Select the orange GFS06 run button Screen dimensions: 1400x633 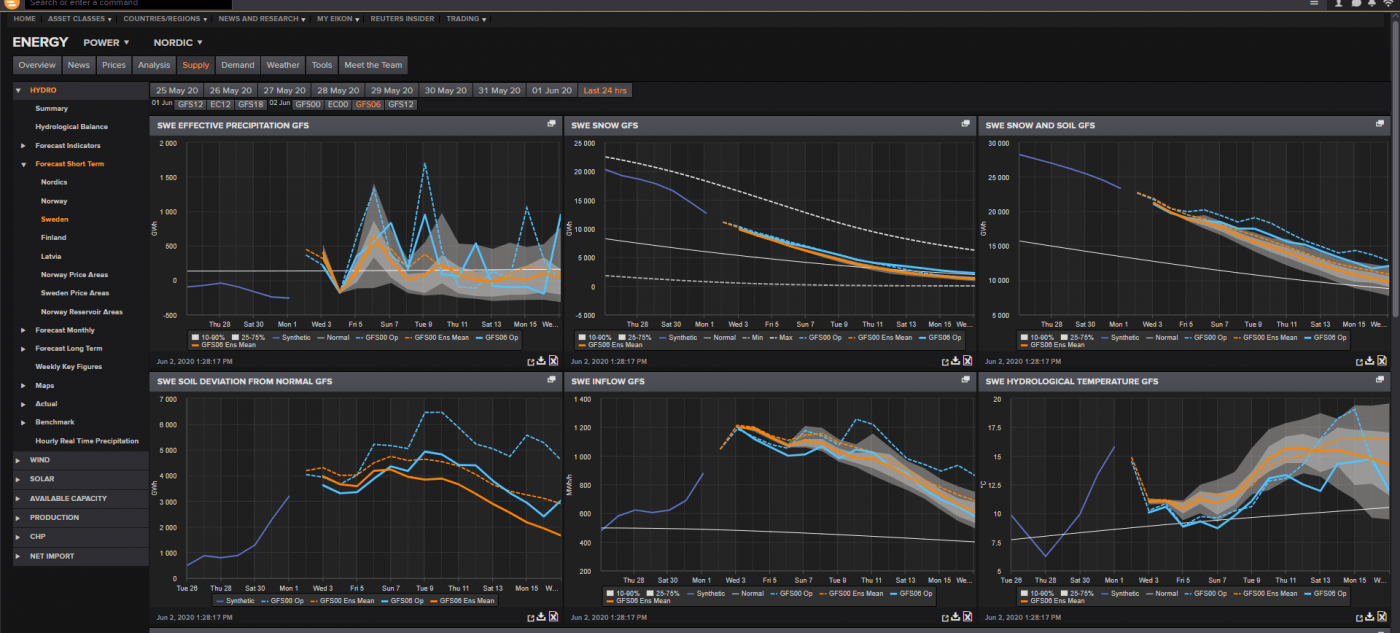pyautogui.click(x=367, y=103)
